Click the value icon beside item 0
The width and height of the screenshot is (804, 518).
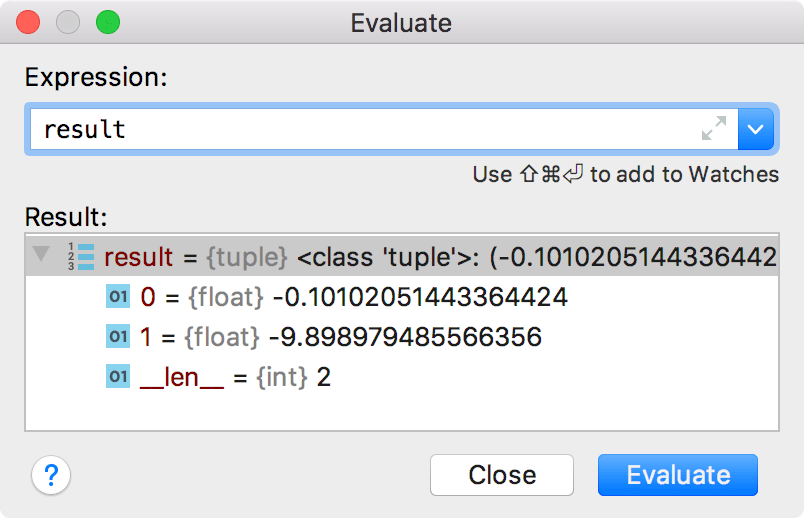click(118, 296)
